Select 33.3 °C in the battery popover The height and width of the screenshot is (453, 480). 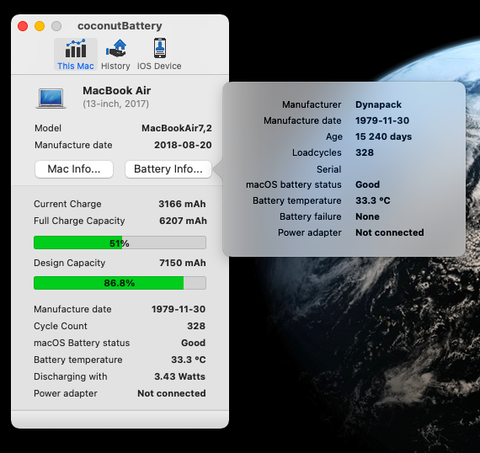[373, 201]
